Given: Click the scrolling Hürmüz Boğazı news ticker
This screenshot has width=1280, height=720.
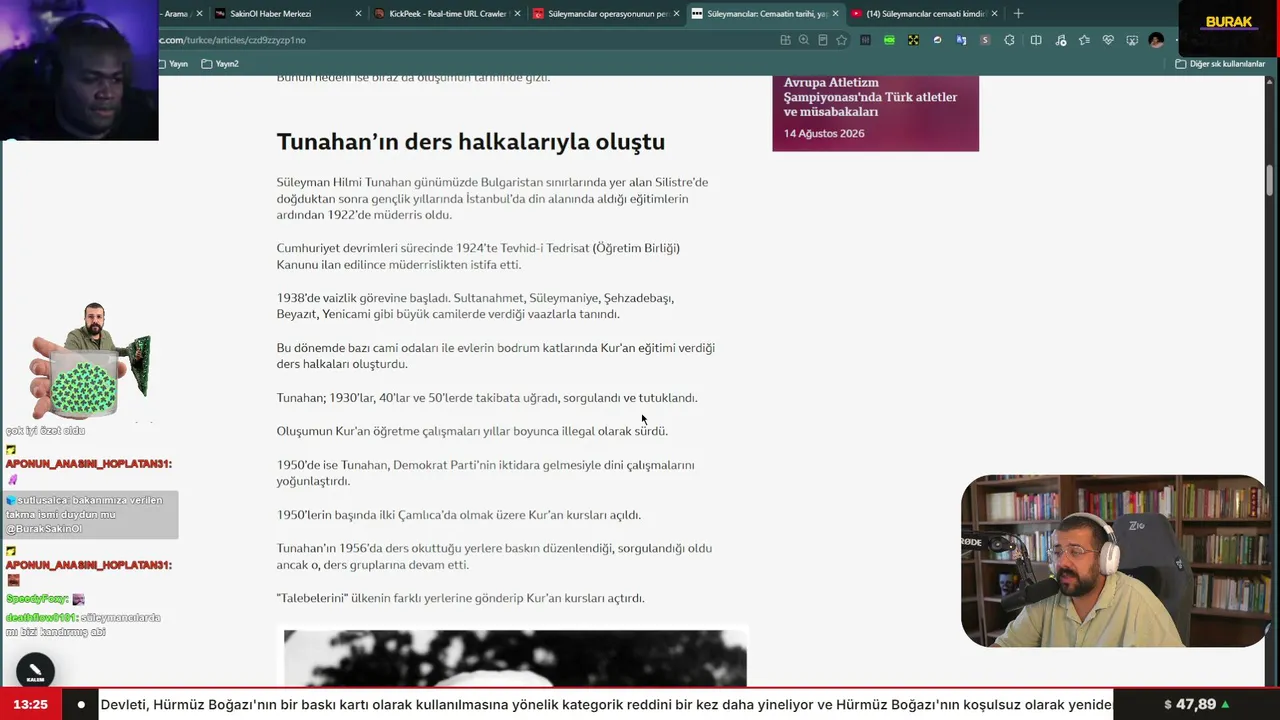Looking at the screenshot, I should pos(606,704).
